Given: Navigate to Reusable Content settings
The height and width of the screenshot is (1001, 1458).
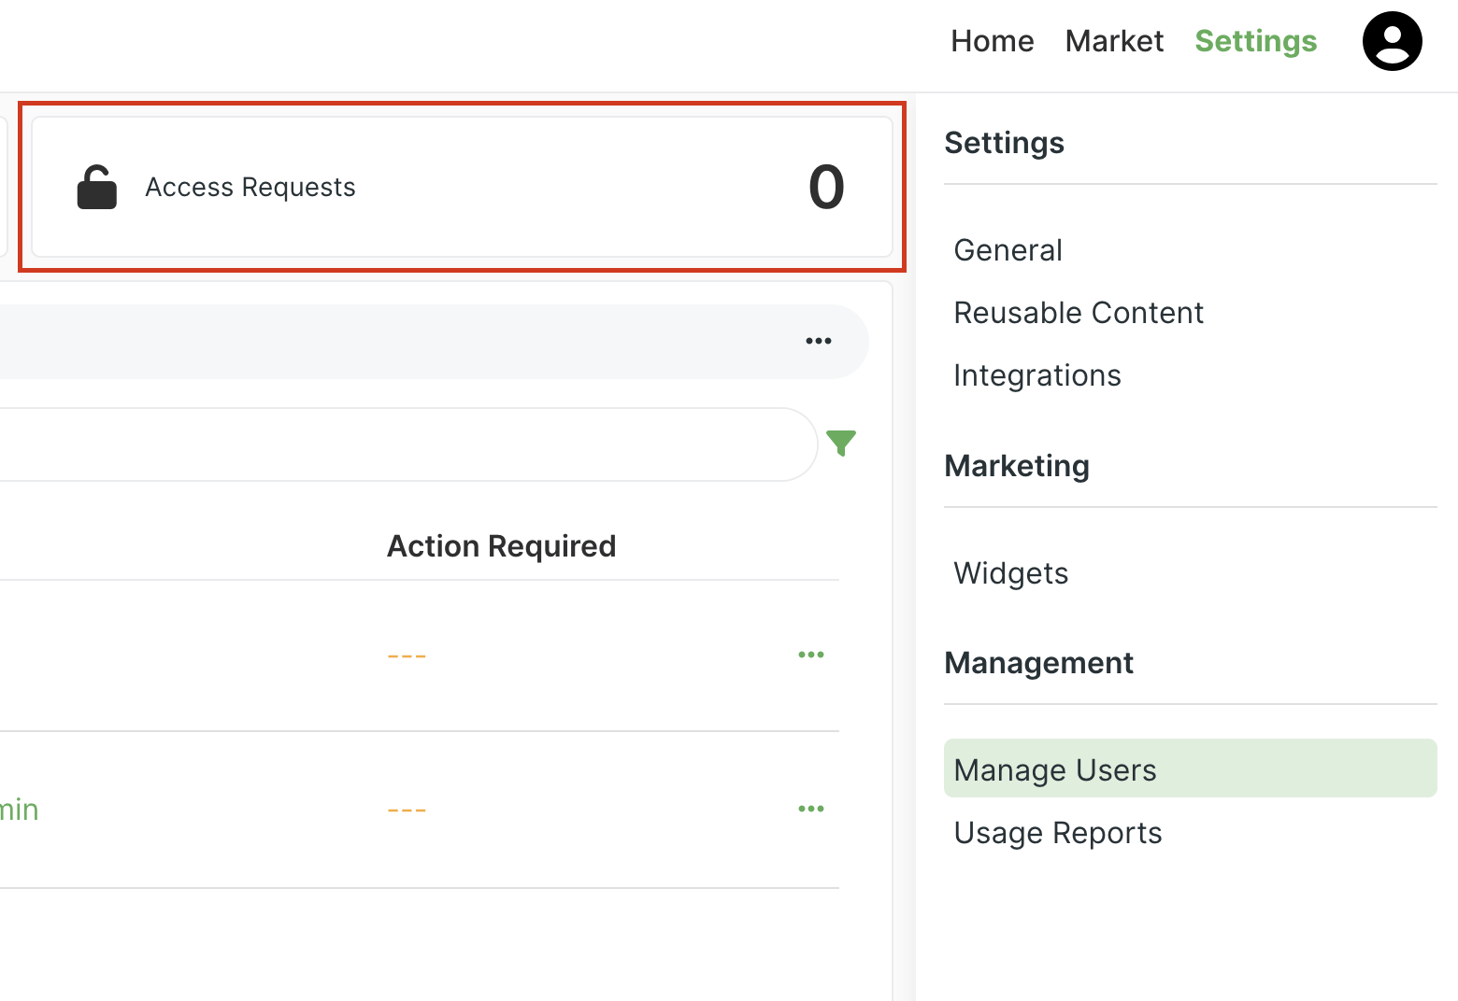Looking at the screenshot, I should (x=1077, y=313).
